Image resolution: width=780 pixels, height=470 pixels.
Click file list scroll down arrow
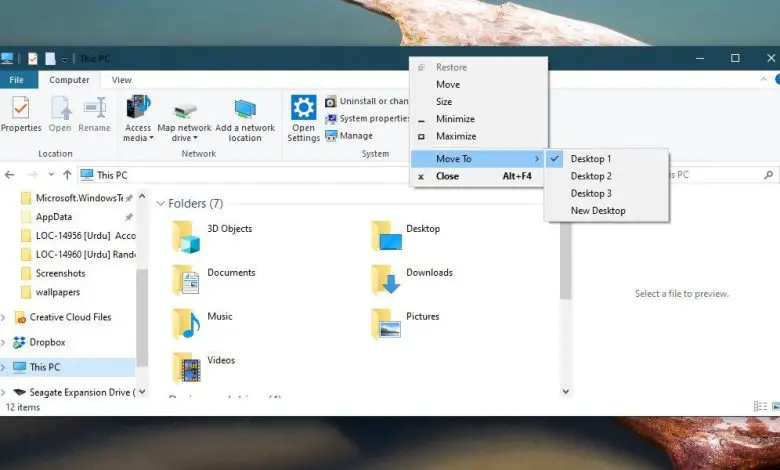pyautogui.click(x=566, y=391)
